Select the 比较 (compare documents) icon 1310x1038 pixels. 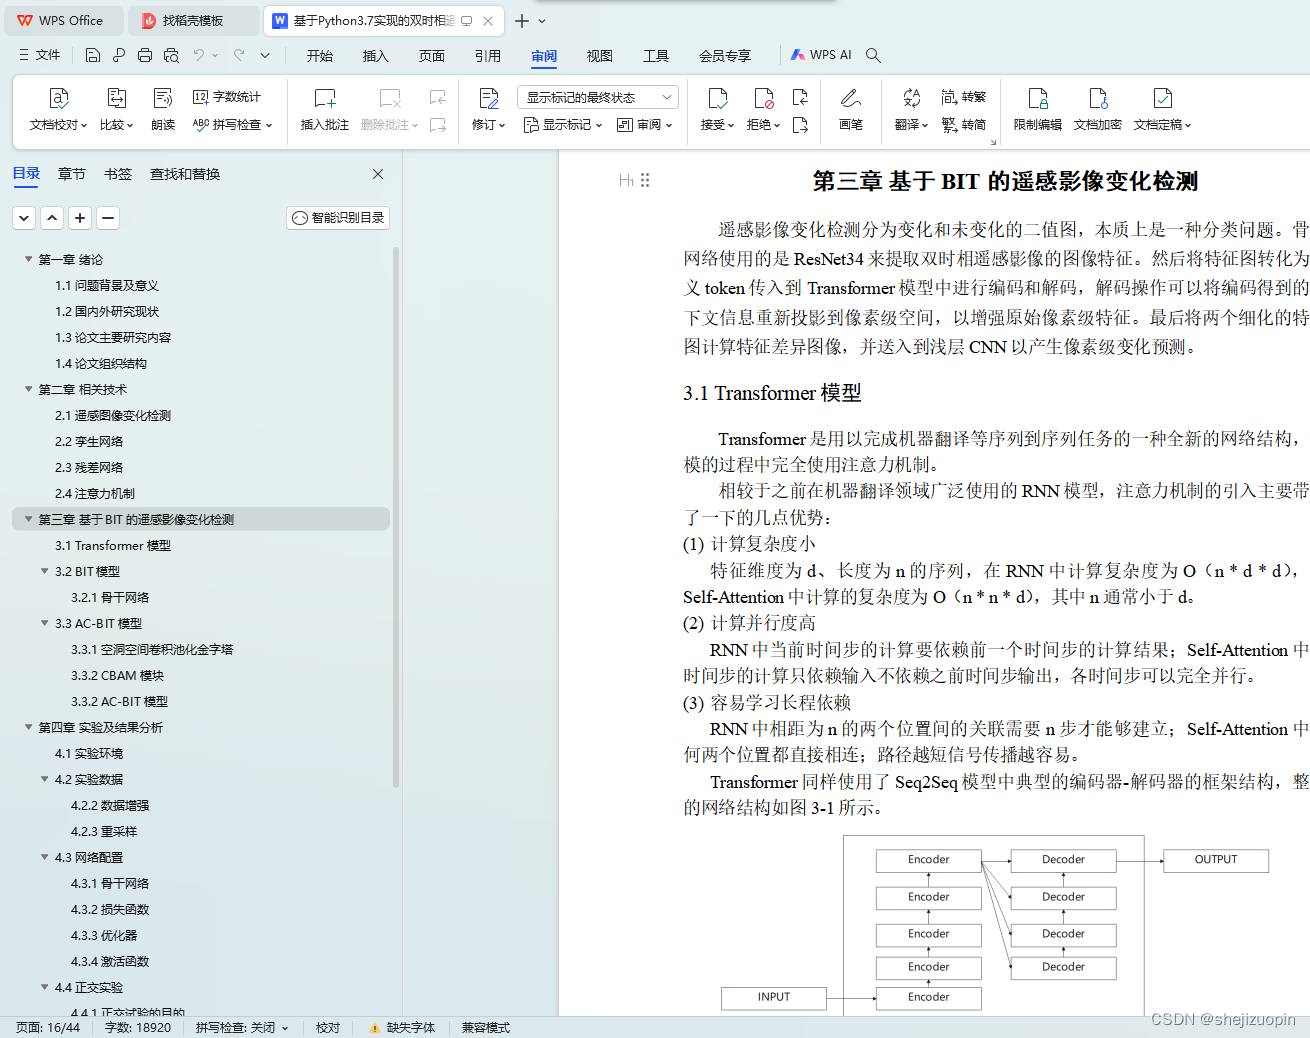[116, 108]
